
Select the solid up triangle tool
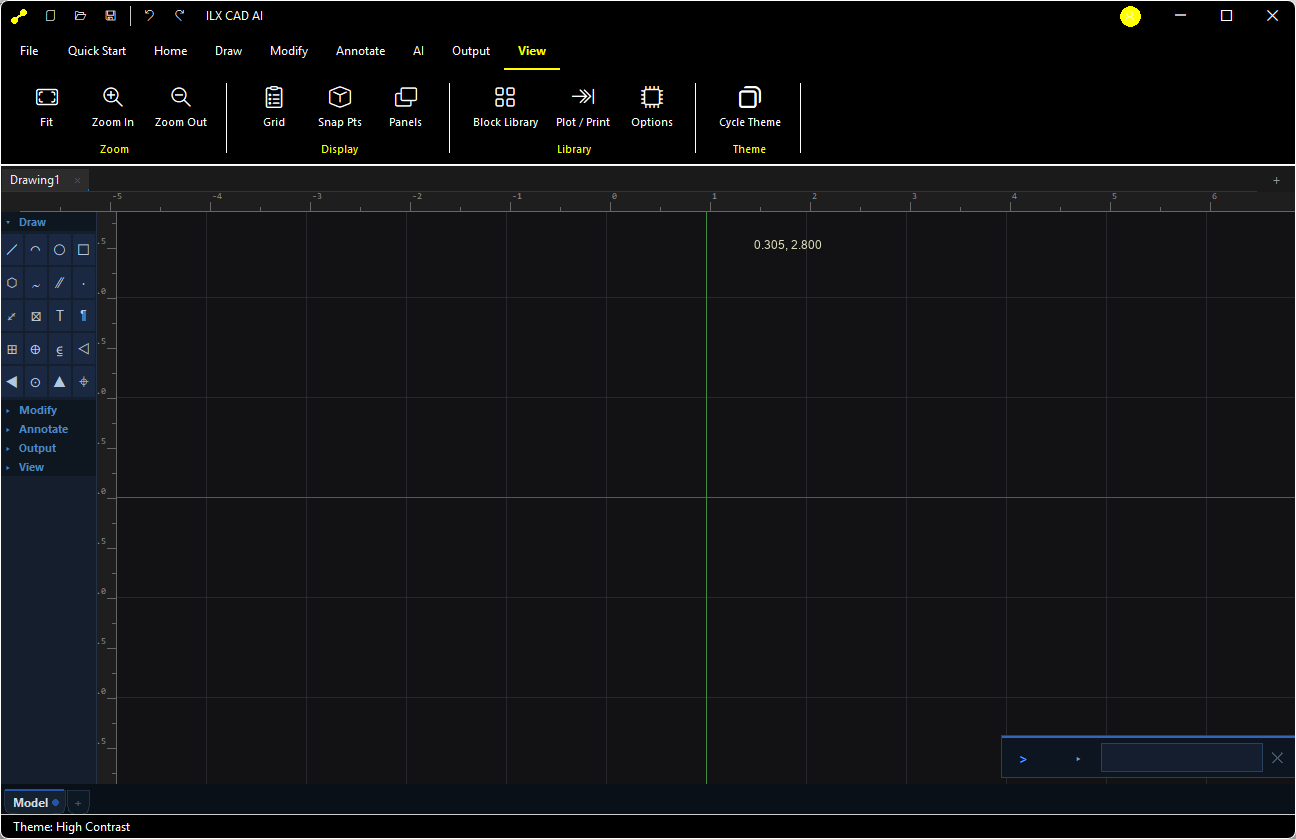tap(60, 382)
